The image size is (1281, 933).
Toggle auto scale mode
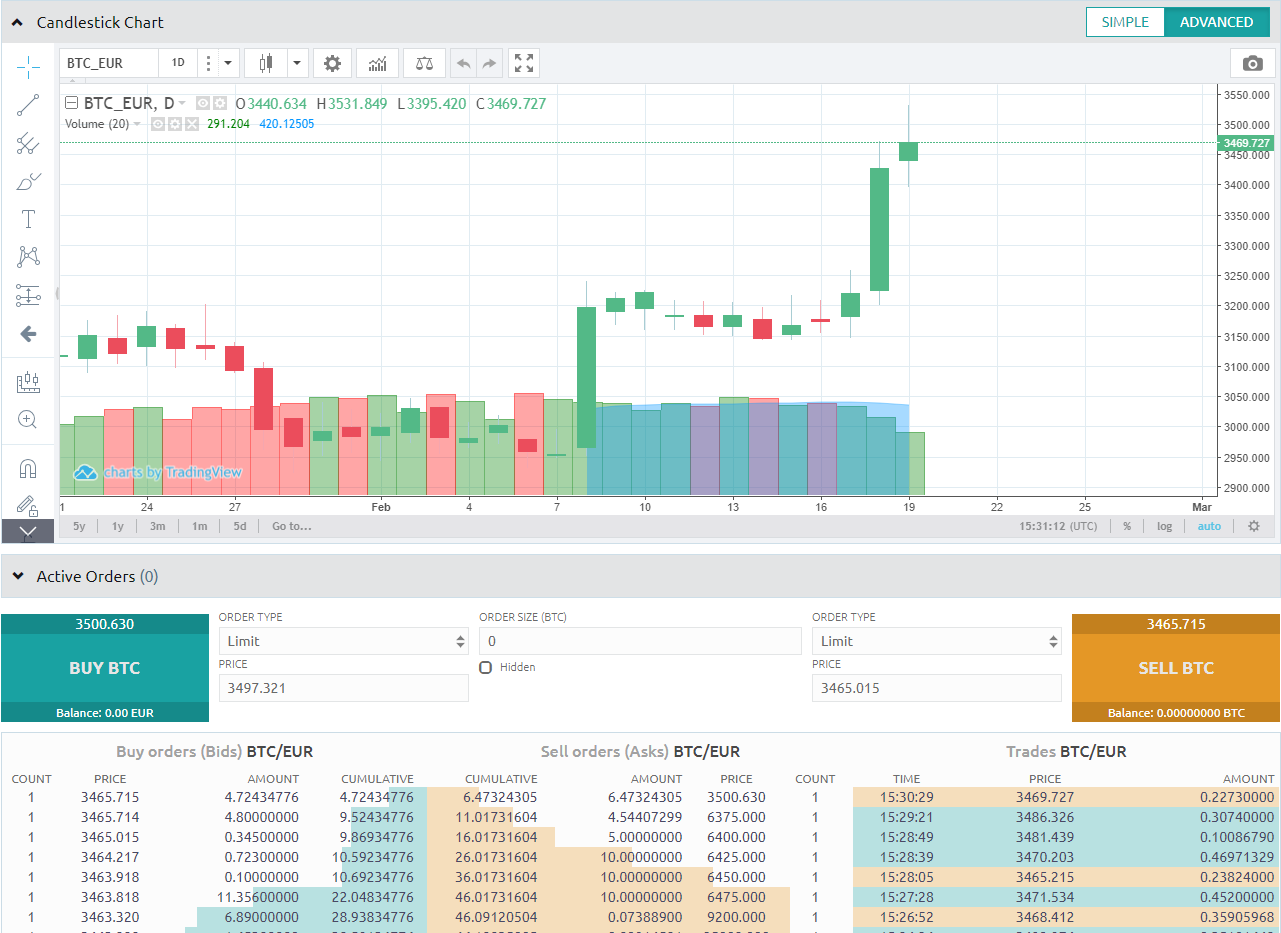(1209, 526)
